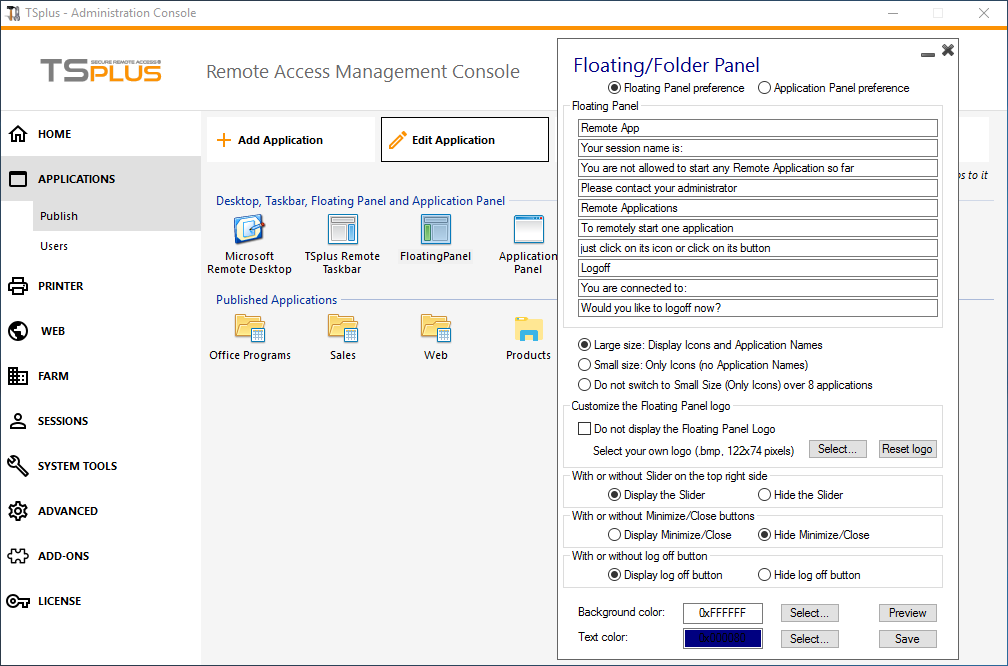The width and height of the screenshot is (1008, 666).
Task: Click Select button beside Background color
Action: point(809,613)
